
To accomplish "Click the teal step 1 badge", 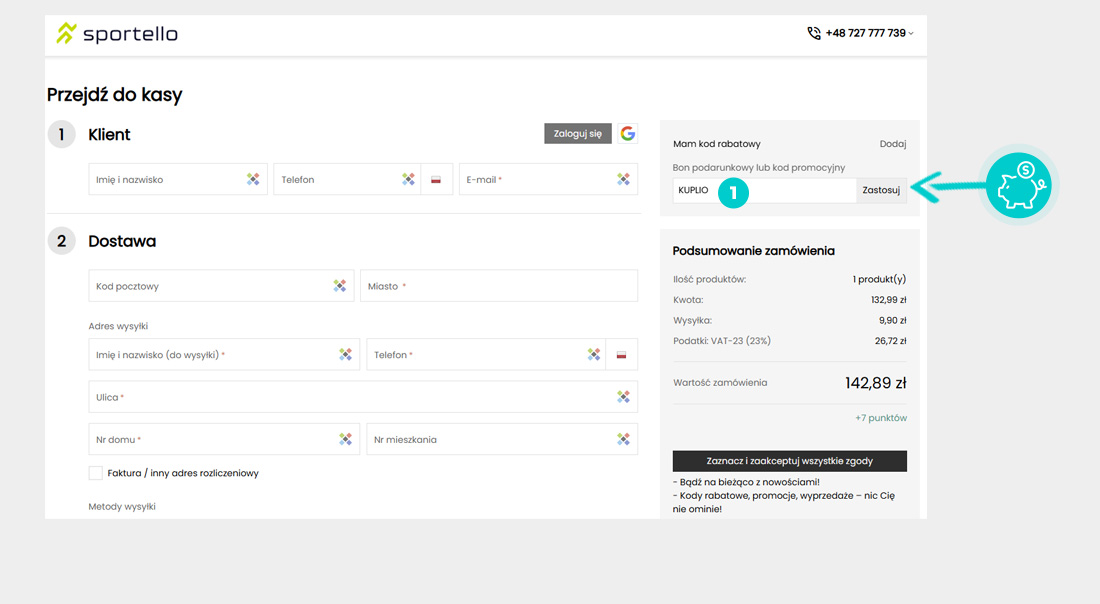I will [733, 192].
